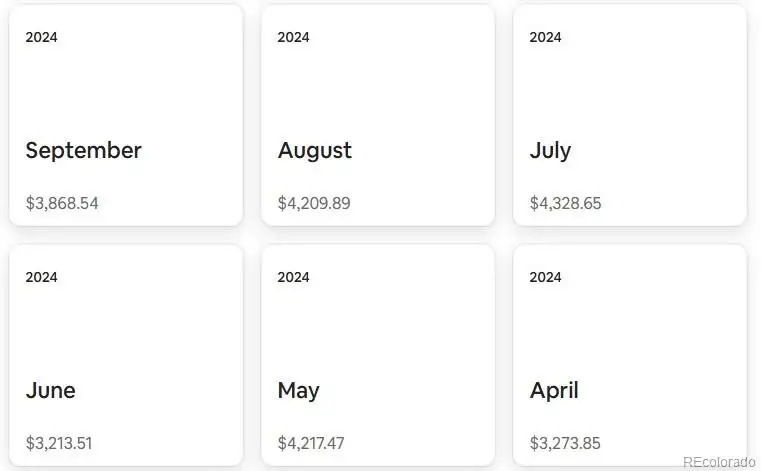Click the April month title
This screenshot has width=761, height=471.
click(x=554, y=391)
